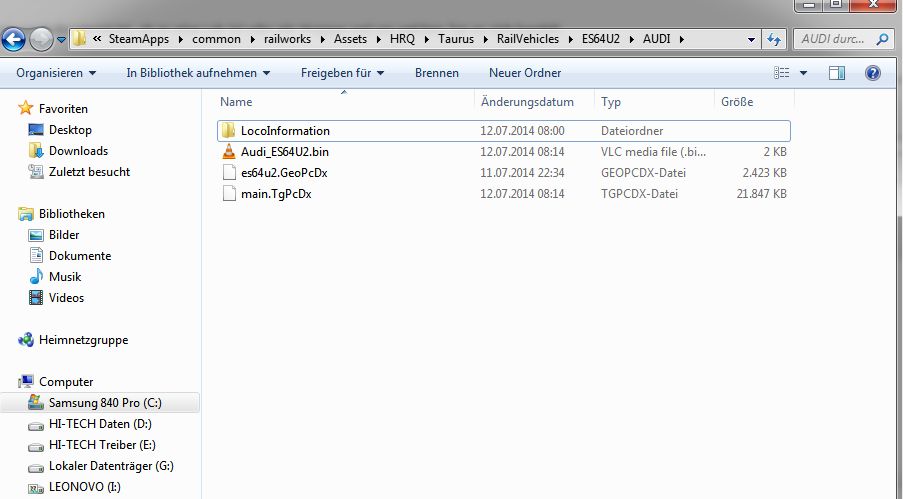Toggle the preview pane icon
Image resolution: width=903 pixels, height=499 pixels.
pyautogui.click(x=837, y=73)
